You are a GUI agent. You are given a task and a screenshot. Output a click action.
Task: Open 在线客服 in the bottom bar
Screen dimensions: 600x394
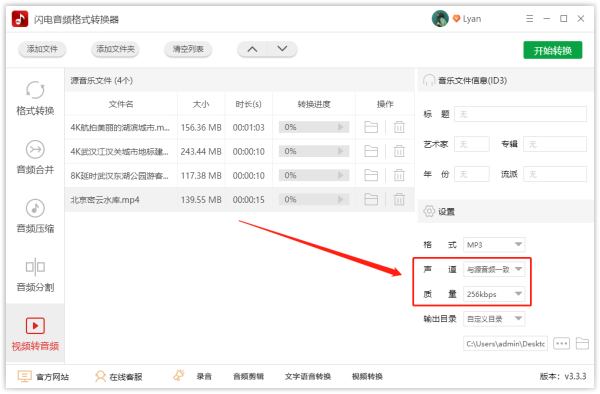click(118, 377)
